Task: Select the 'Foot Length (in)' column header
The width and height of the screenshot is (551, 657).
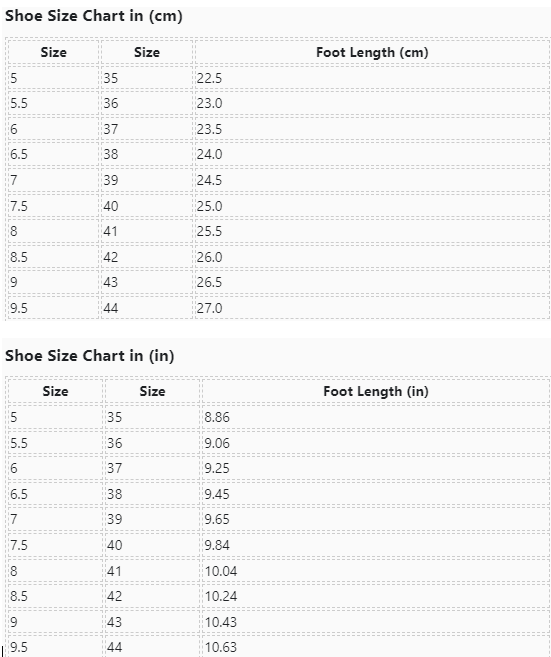Action: click(x=376, y=391)
